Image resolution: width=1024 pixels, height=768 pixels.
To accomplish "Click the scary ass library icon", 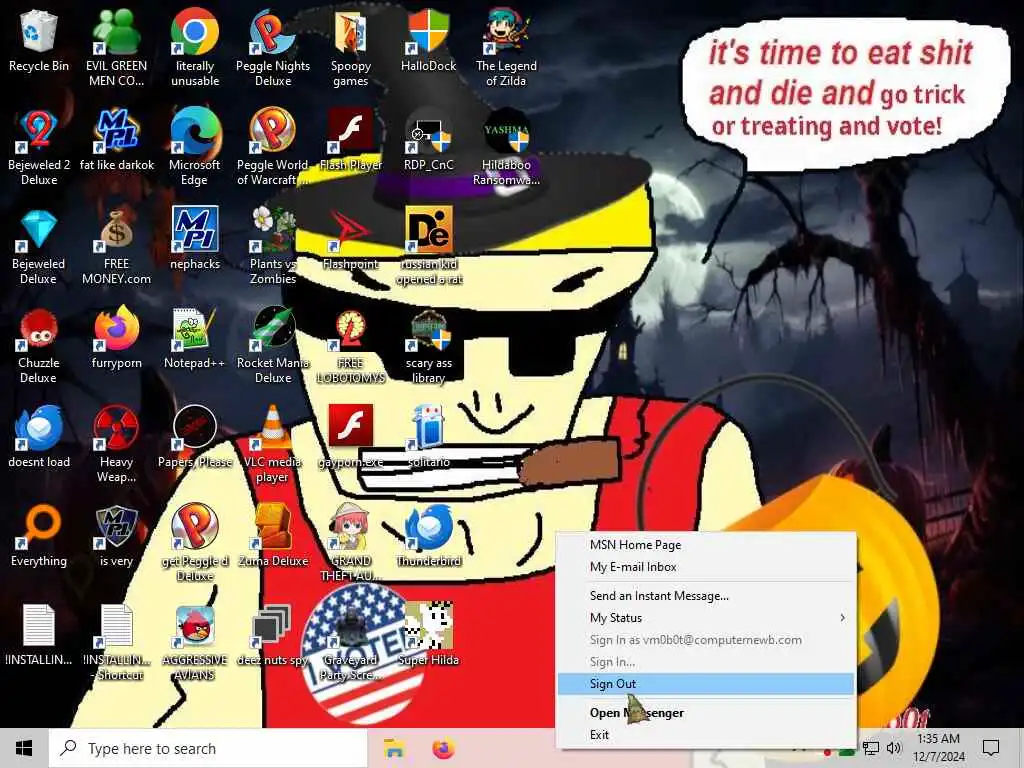I will 428,345.
